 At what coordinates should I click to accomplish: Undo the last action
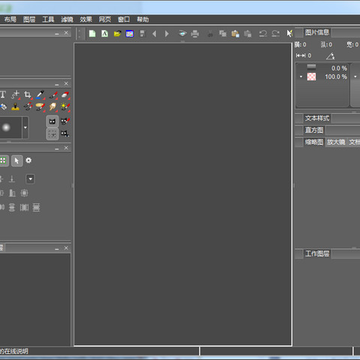coord(263,33)
